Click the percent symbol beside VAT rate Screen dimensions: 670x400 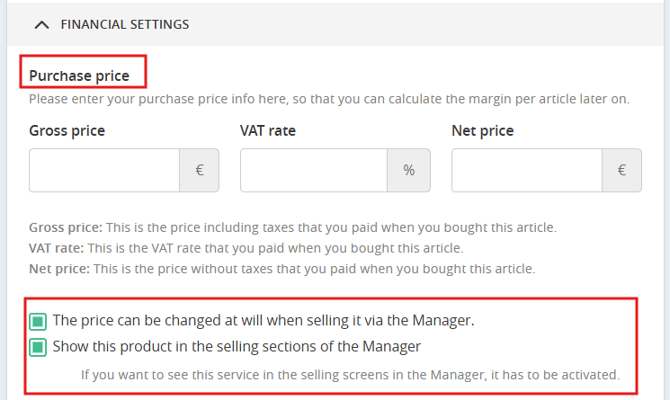tap(409, 170)
